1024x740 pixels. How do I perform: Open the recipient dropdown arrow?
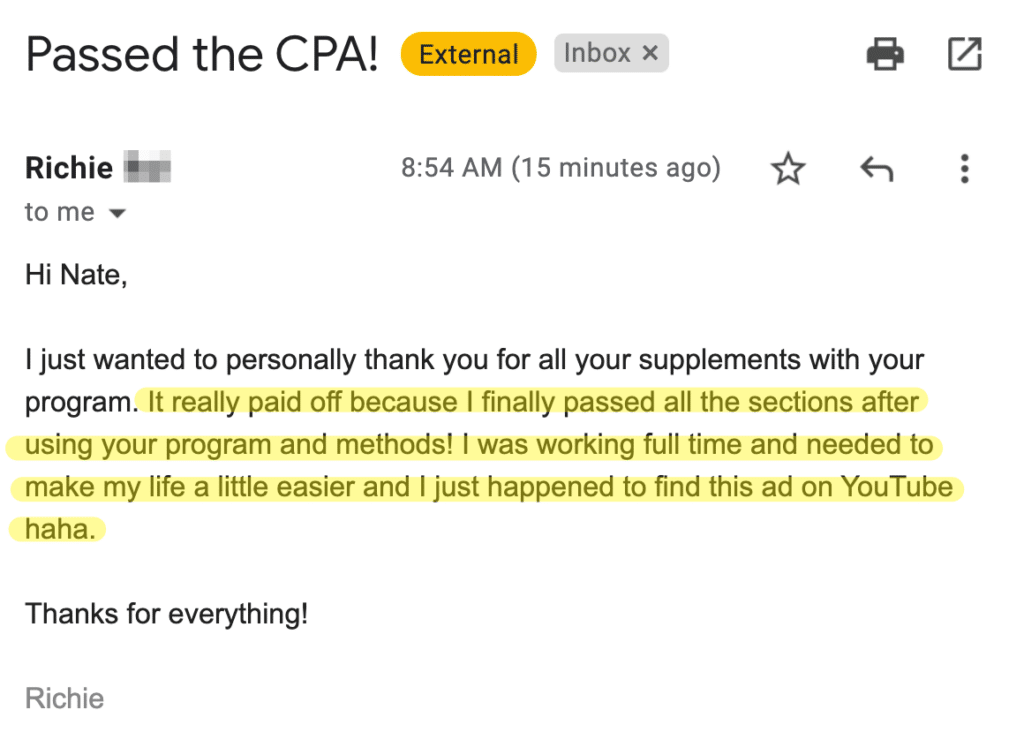pyautogui.click(x=117, y=213)
